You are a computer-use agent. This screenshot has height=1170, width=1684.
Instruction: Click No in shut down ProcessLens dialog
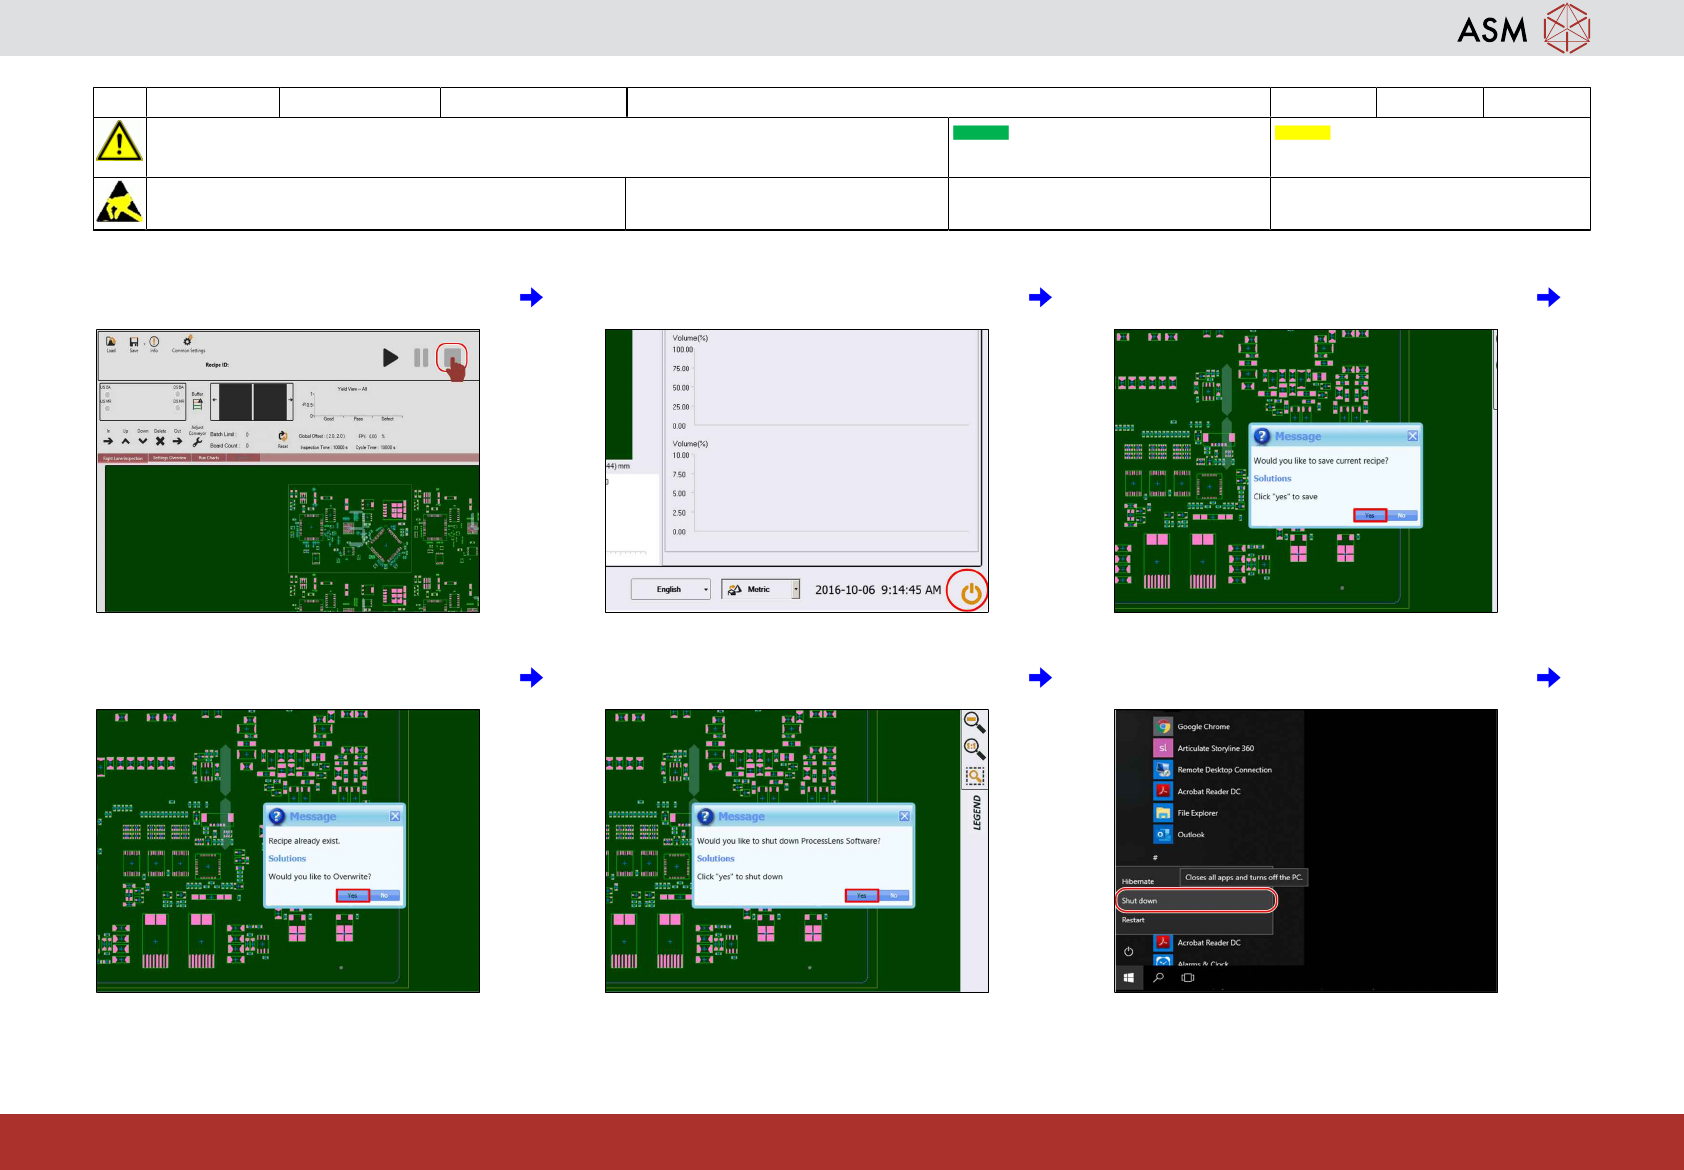[x=894, y=896]
